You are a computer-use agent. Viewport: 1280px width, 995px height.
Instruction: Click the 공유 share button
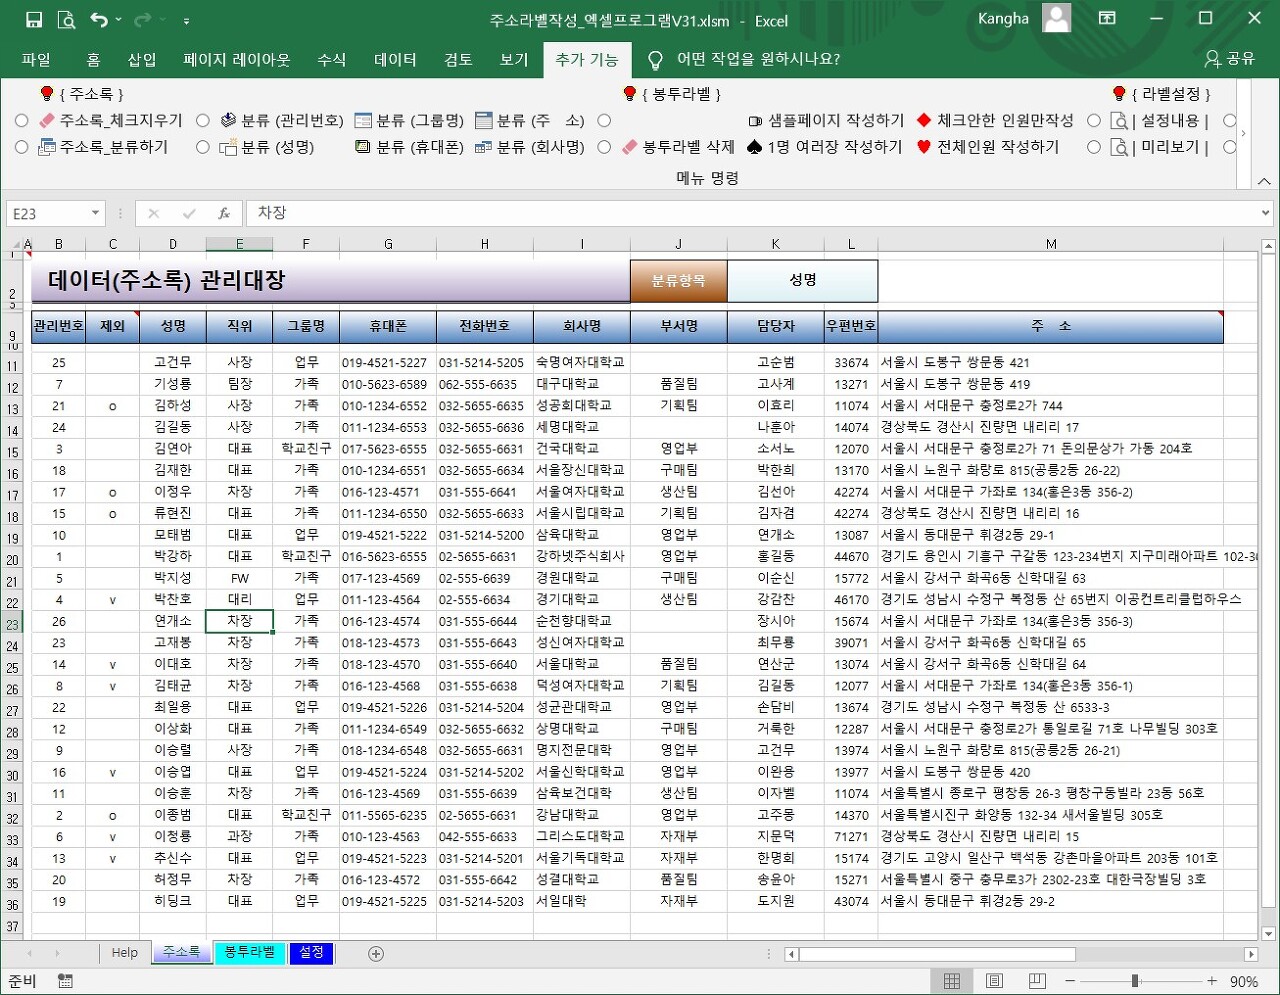[x=1229, y=59]
